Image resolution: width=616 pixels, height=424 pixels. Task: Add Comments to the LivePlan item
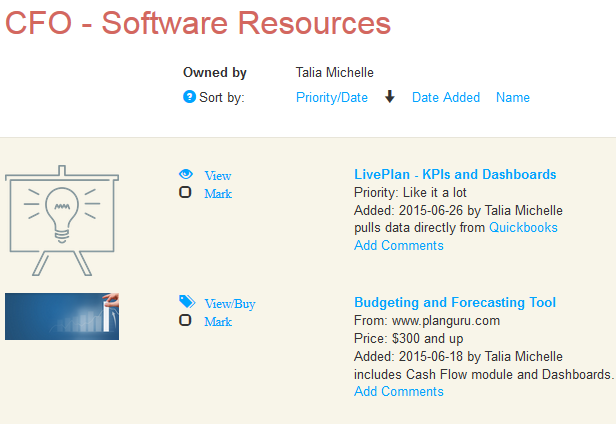point(399,245)
